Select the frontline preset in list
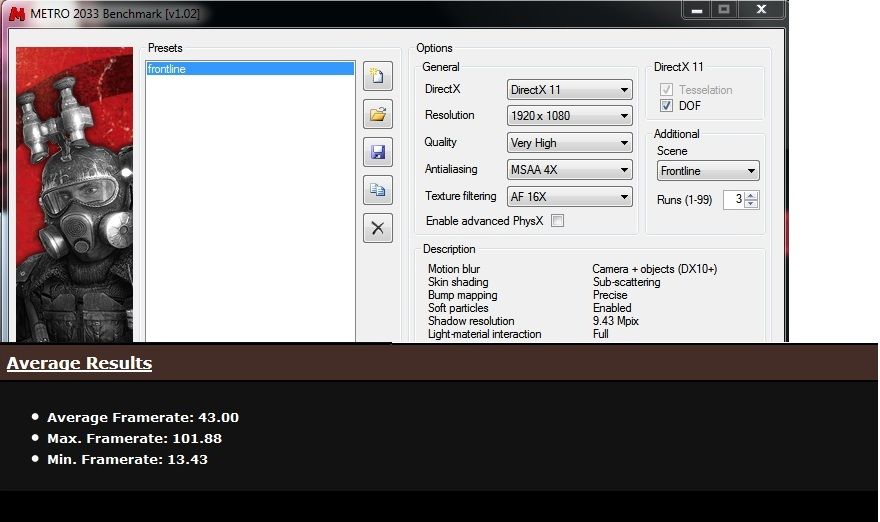The height and width of the screenshot is (522, 880). point(250,69)
